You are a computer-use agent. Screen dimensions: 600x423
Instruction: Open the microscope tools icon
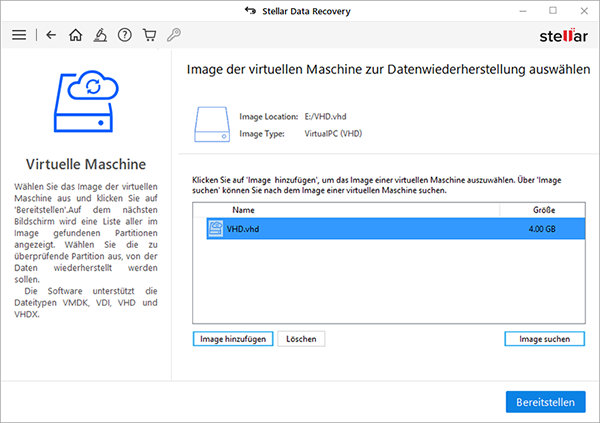coord(100,35)
